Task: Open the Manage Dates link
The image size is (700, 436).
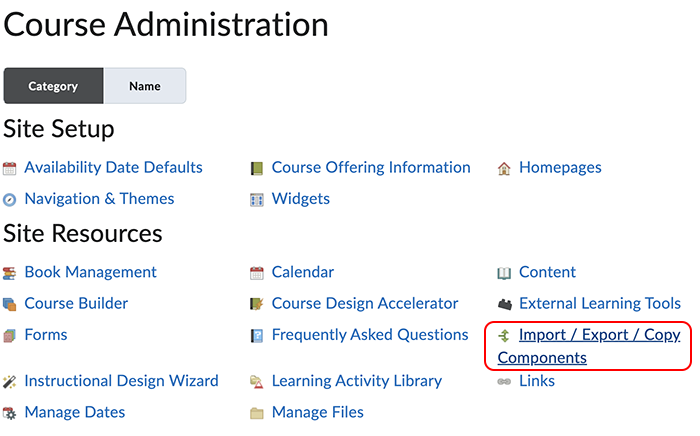Action: (75, 412)
